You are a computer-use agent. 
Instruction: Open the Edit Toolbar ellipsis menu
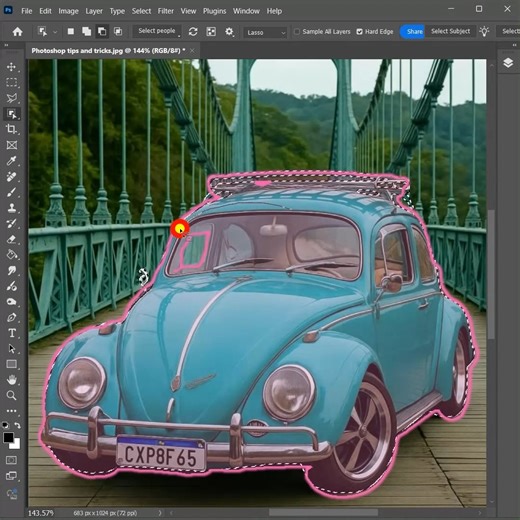11,411
